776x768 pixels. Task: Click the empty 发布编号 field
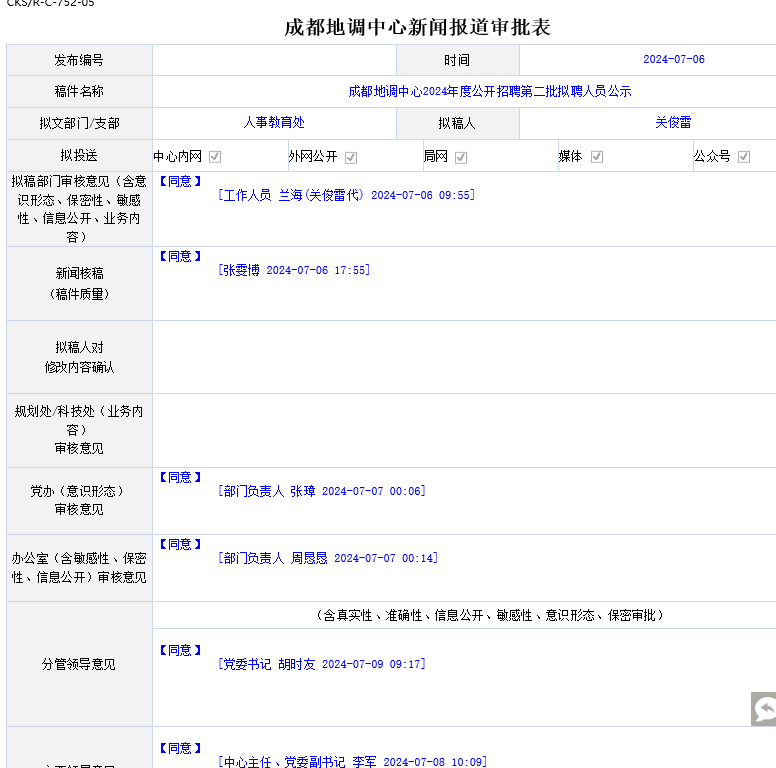click(274, 60)
